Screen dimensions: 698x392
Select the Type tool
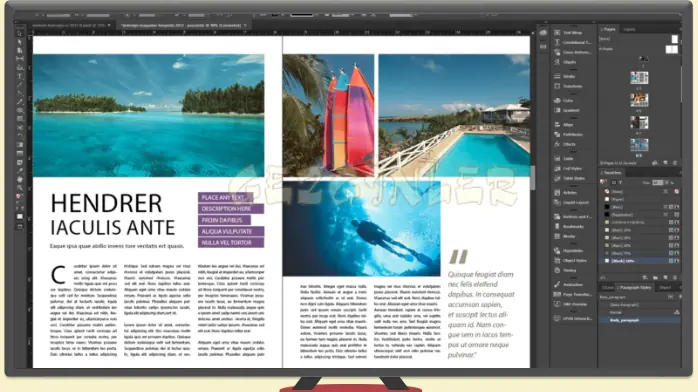[x=20, y=76]
